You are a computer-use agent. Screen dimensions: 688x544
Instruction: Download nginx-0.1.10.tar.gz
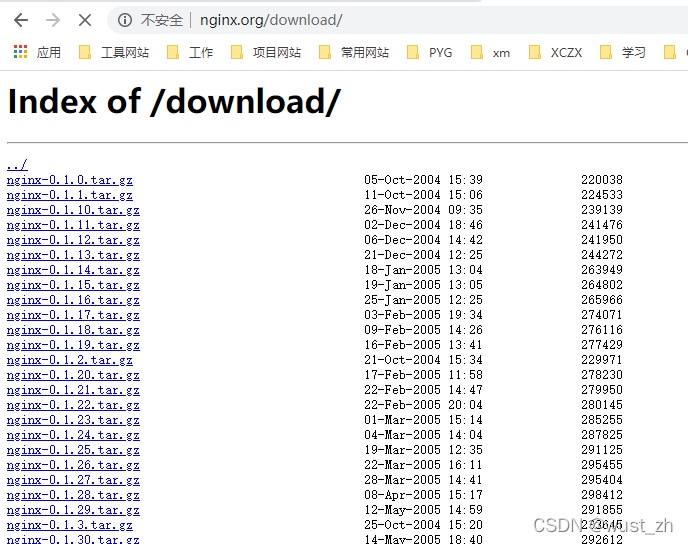tap(73, 210)
